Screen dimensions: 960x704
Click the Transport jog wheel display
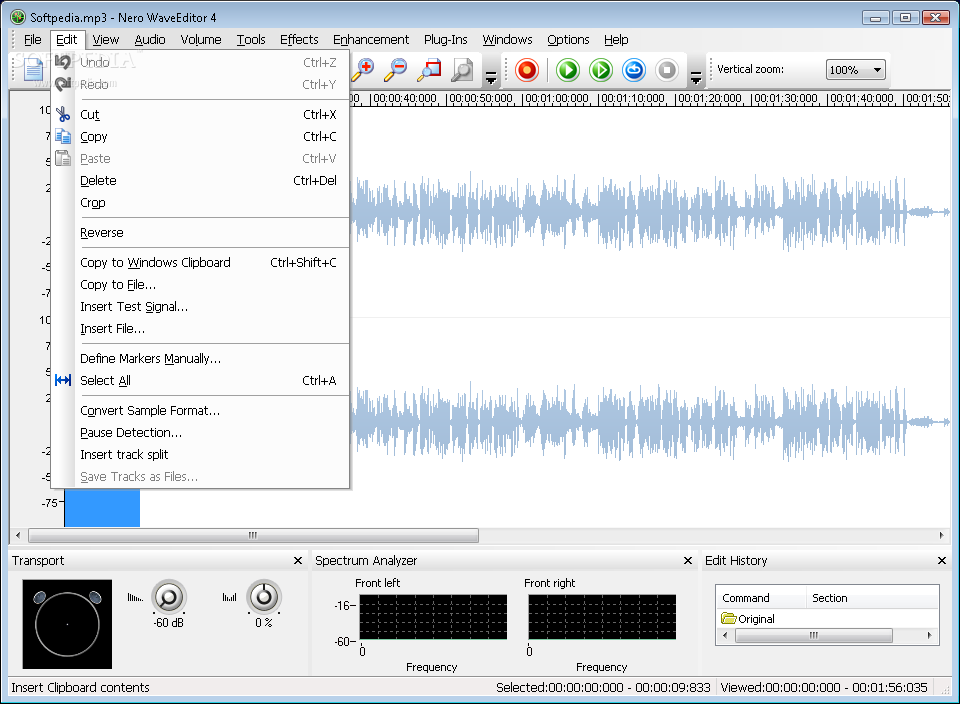[x=67, y=624]
